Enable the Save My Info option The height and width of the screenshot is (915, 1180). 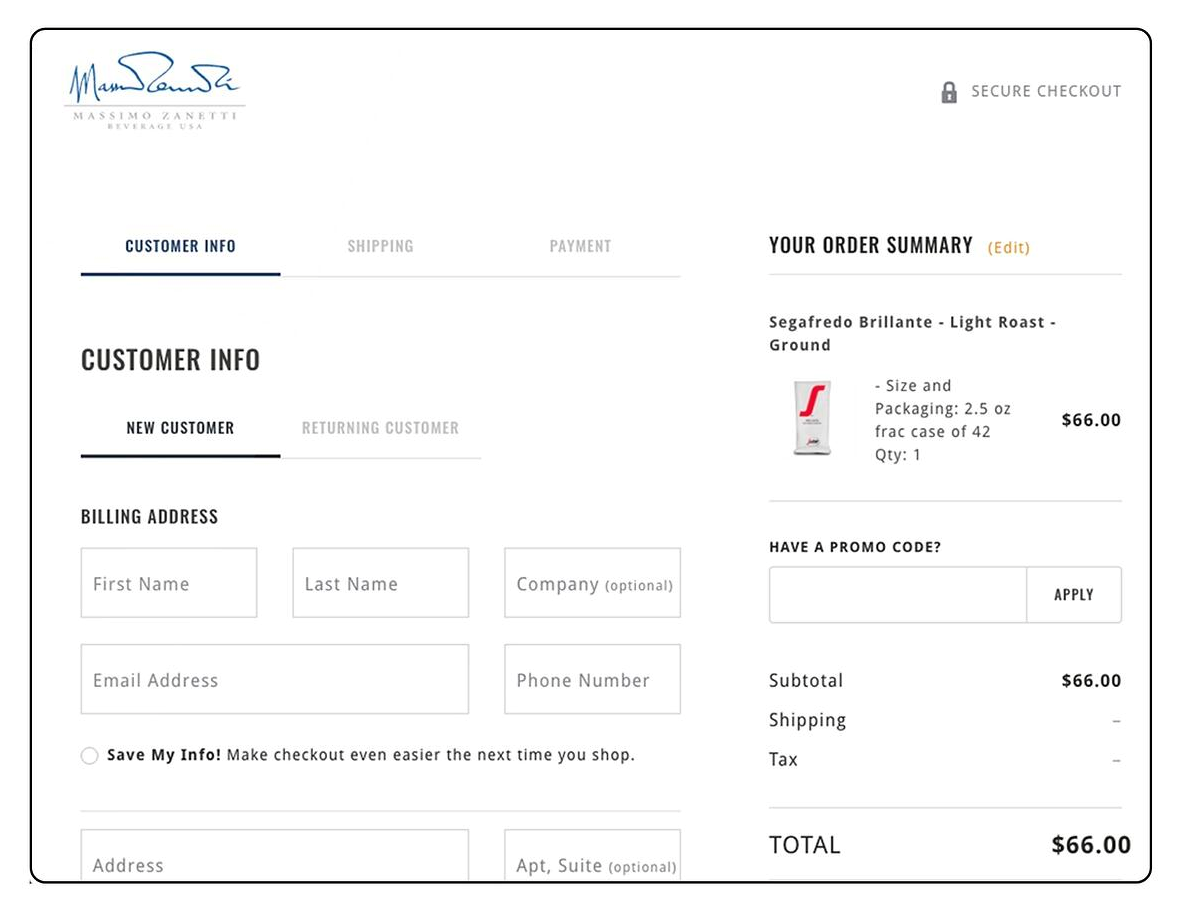click(x=90, y=755)
